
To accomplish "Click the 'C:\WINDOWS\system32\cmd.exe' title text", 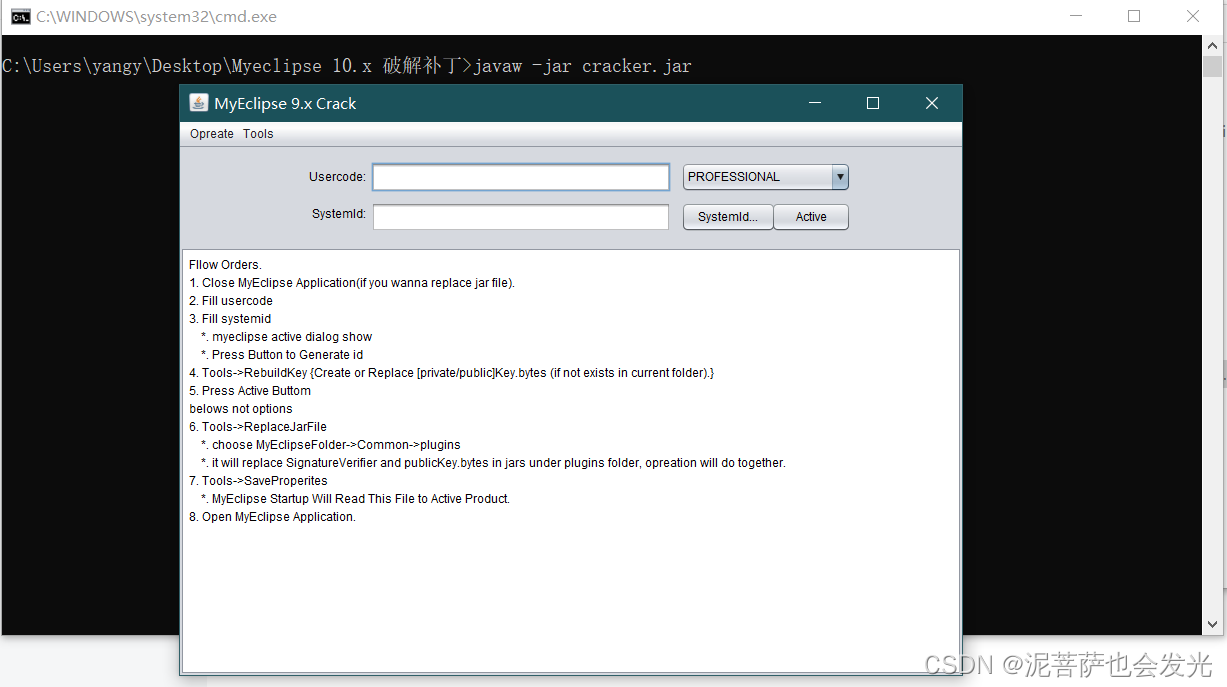I will [x=157, y=17].
